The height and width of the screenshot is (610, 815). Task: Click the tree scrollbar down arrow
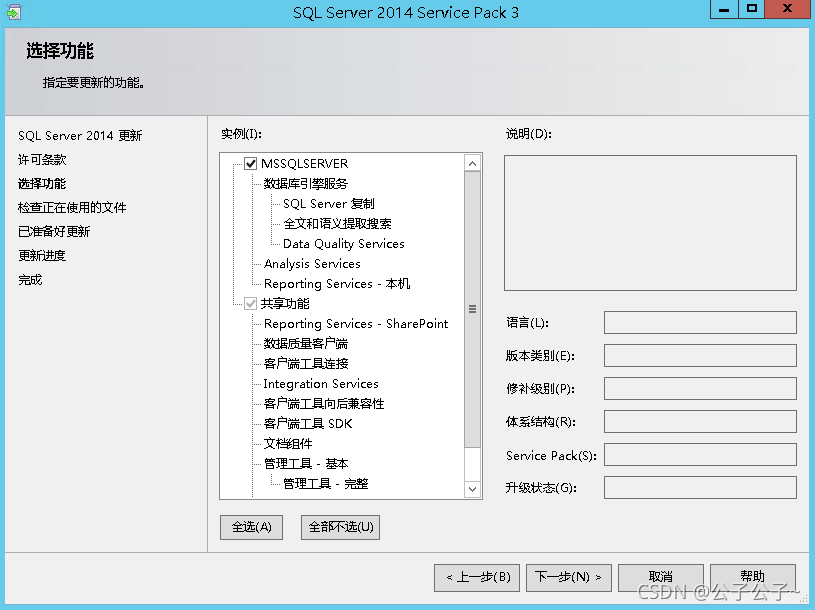472,489
